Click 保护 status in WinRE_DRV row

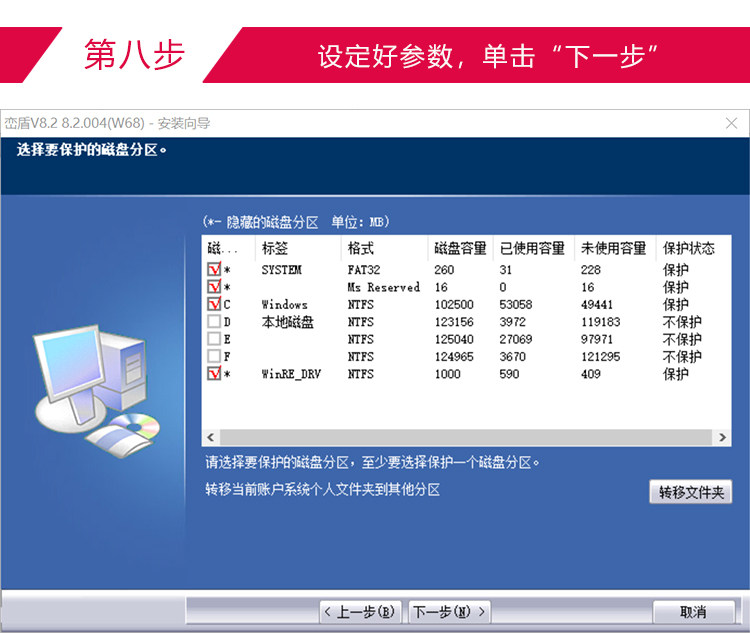tap(675, 374)
